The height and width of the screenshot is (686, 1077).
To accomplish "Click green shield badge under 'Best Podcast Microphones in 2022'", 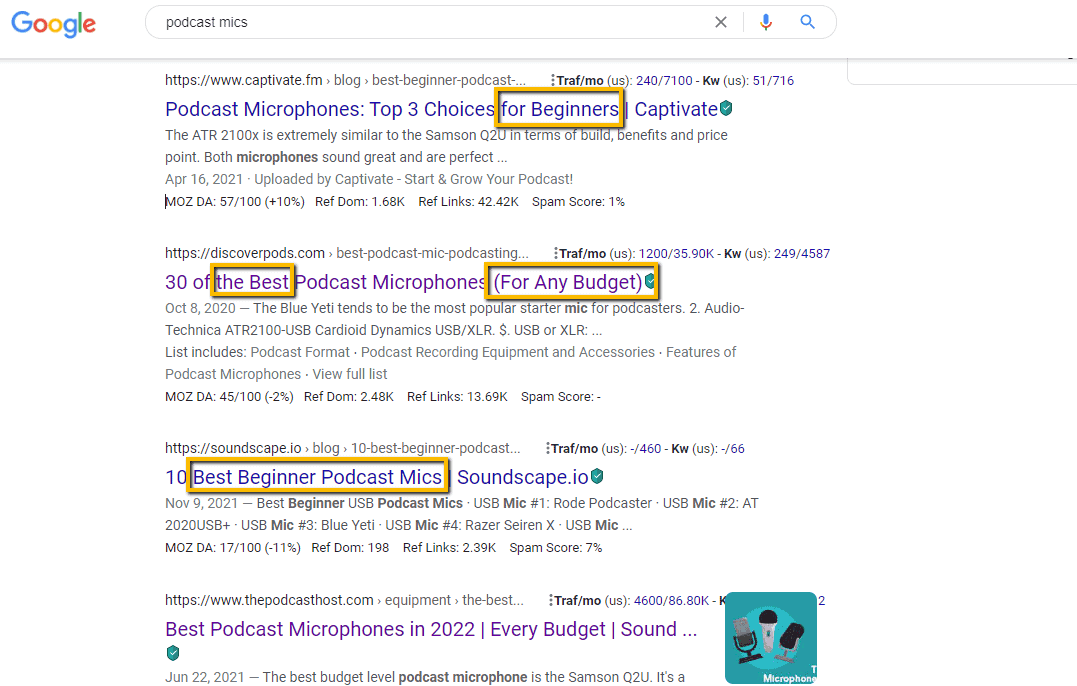I will (x=172, y=653).
